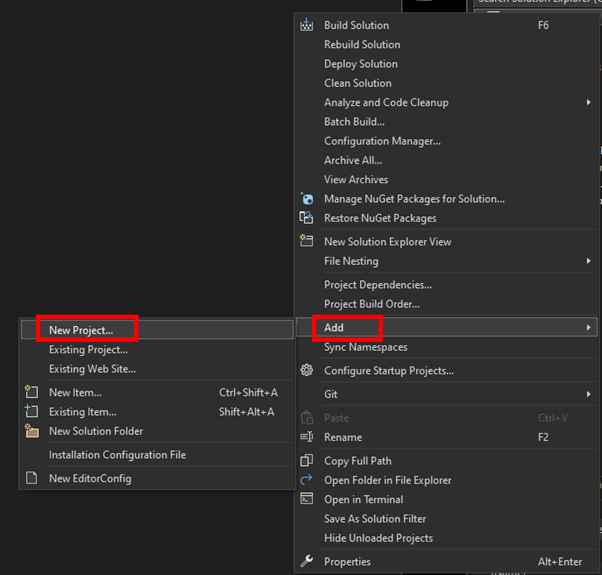The image size is (602, 575).
Task: Click the Open Folder in File Explorer icon
Action: tap(307, 480)
